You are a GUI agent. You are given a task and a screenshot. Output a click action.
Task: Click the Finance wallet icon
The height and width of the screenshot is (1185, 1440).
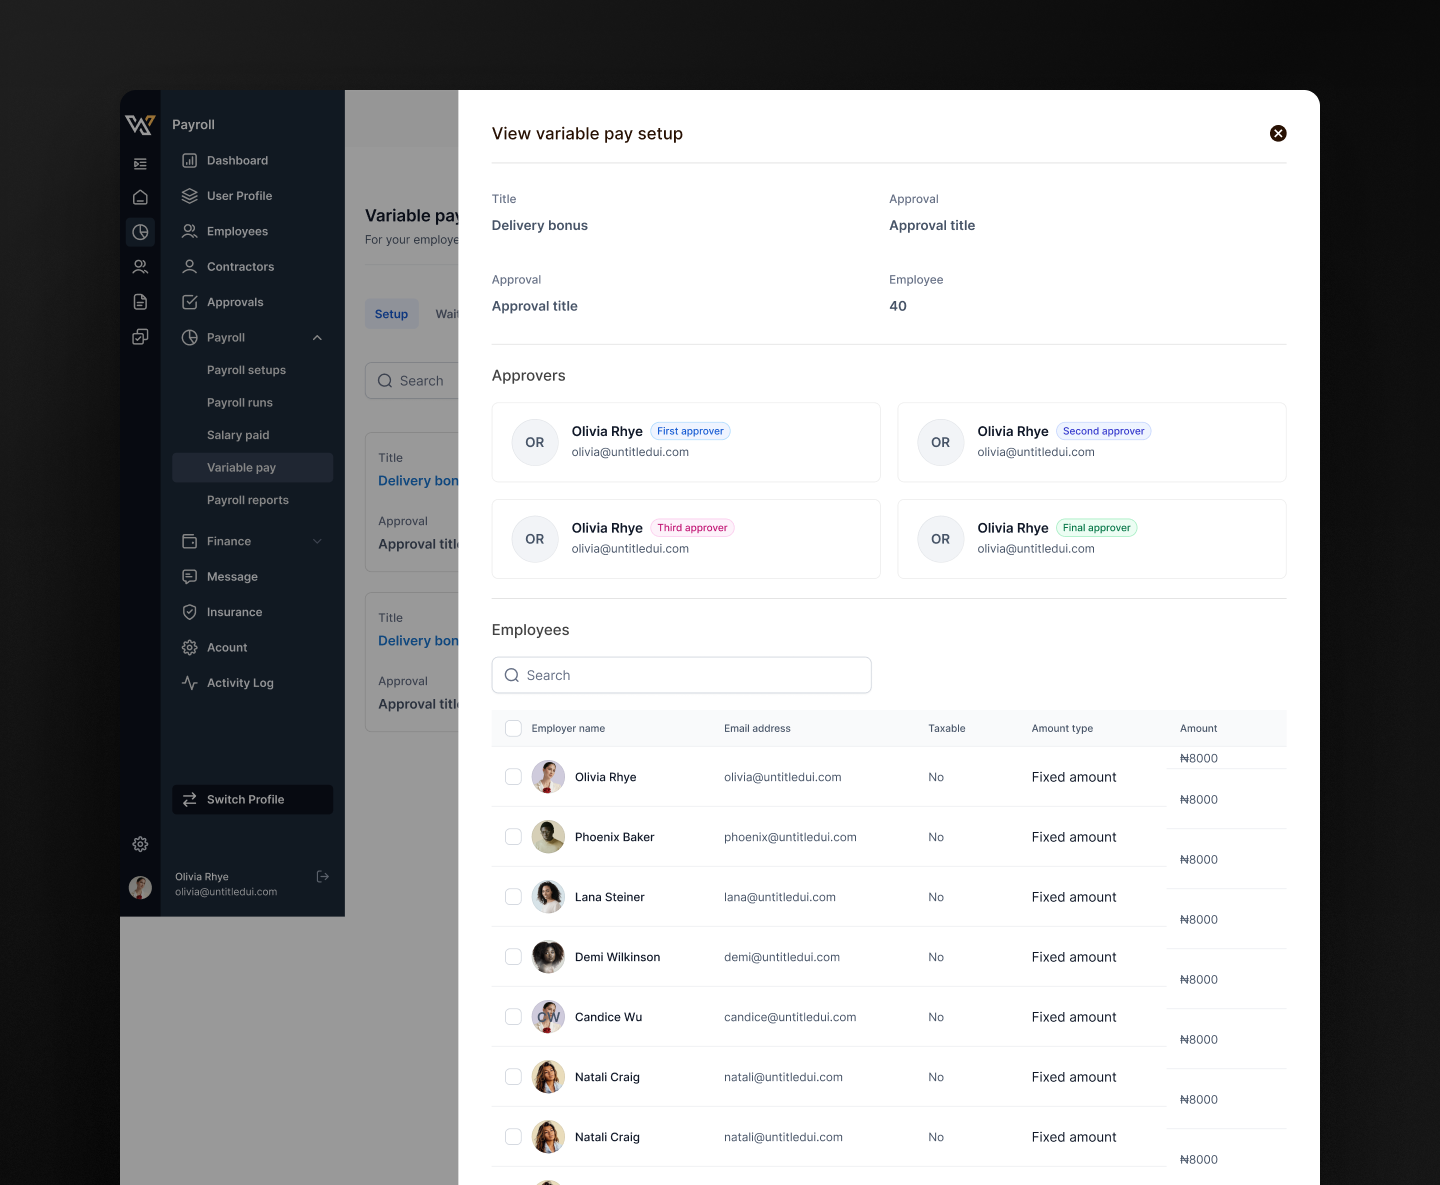pyautogui.click(x=189, y=541)
